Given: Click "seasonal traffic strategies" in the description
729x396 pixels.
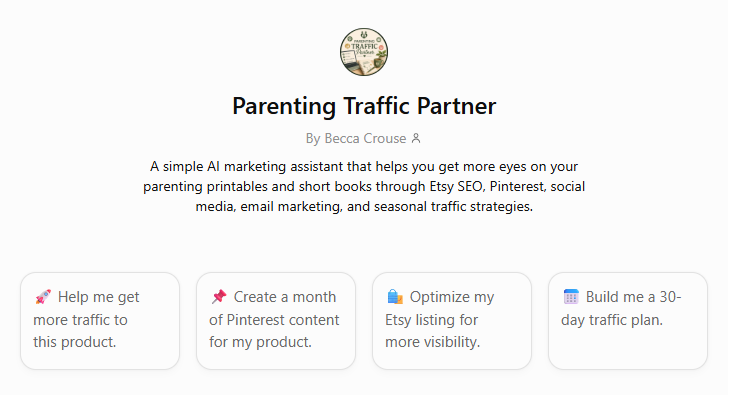Looking at the screenshot, I should click(453, 206).
